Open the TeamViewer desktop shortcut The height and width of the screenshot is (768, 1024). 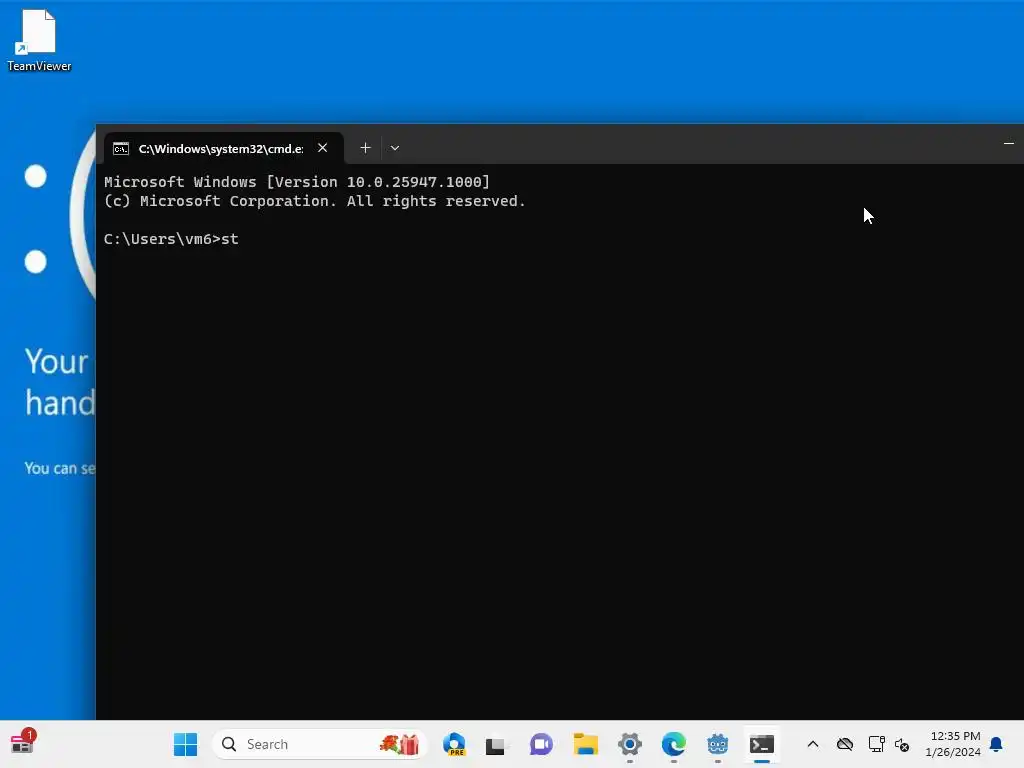(39, 40)
